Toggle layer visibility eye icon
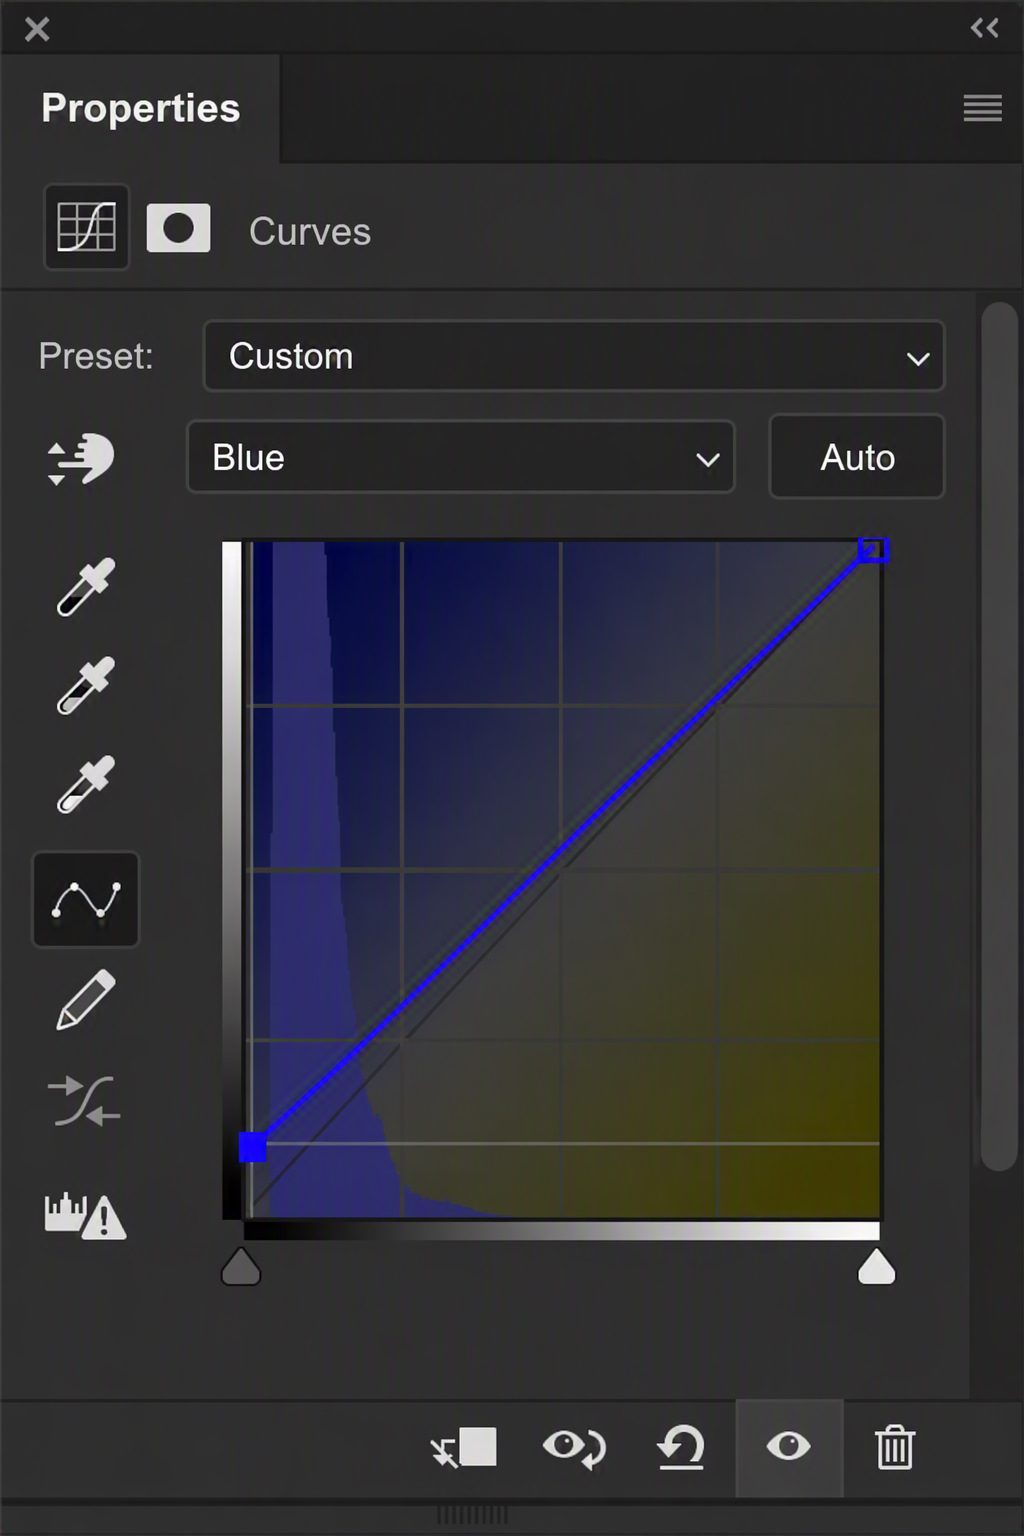Image resolution: width=1024 pixels, height=1536 pixels. tap(789, 1447)
